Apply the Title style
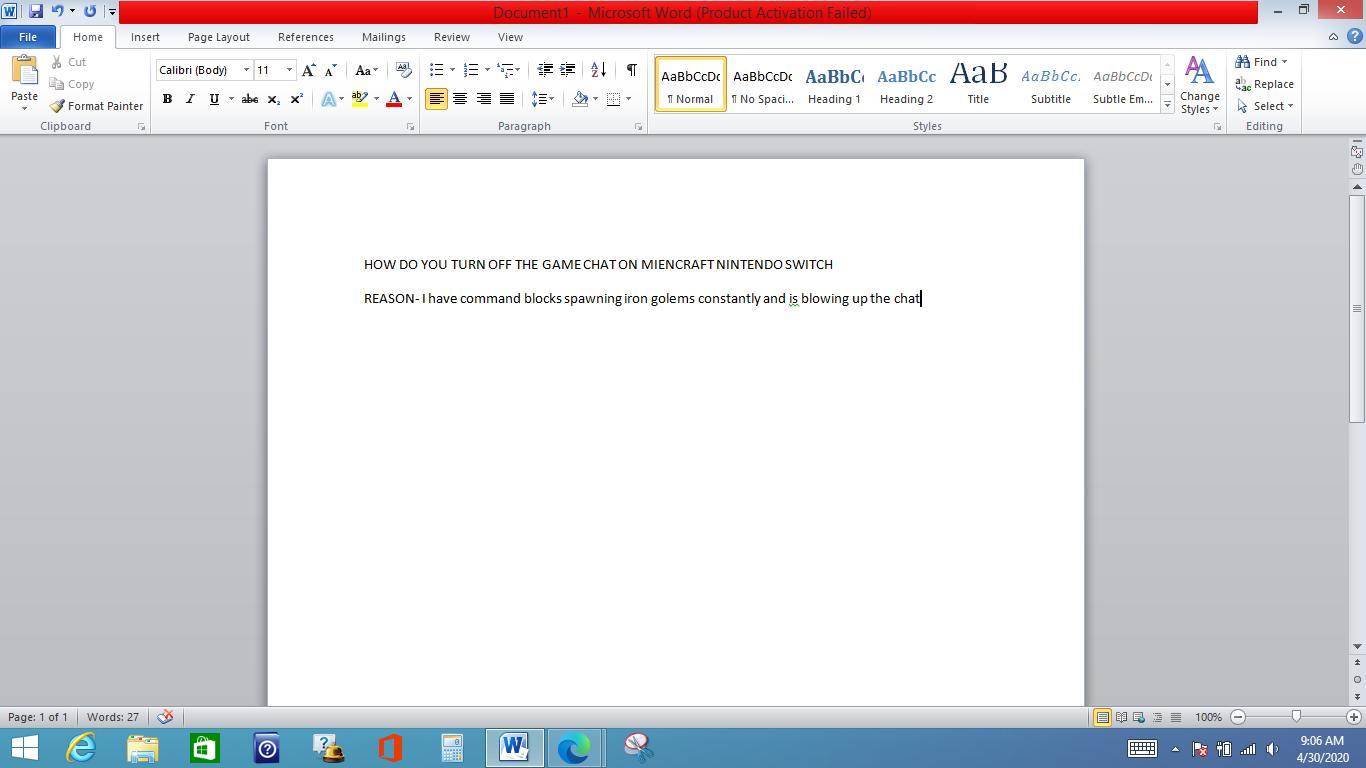1366x768 pixels. click(978, 84)
